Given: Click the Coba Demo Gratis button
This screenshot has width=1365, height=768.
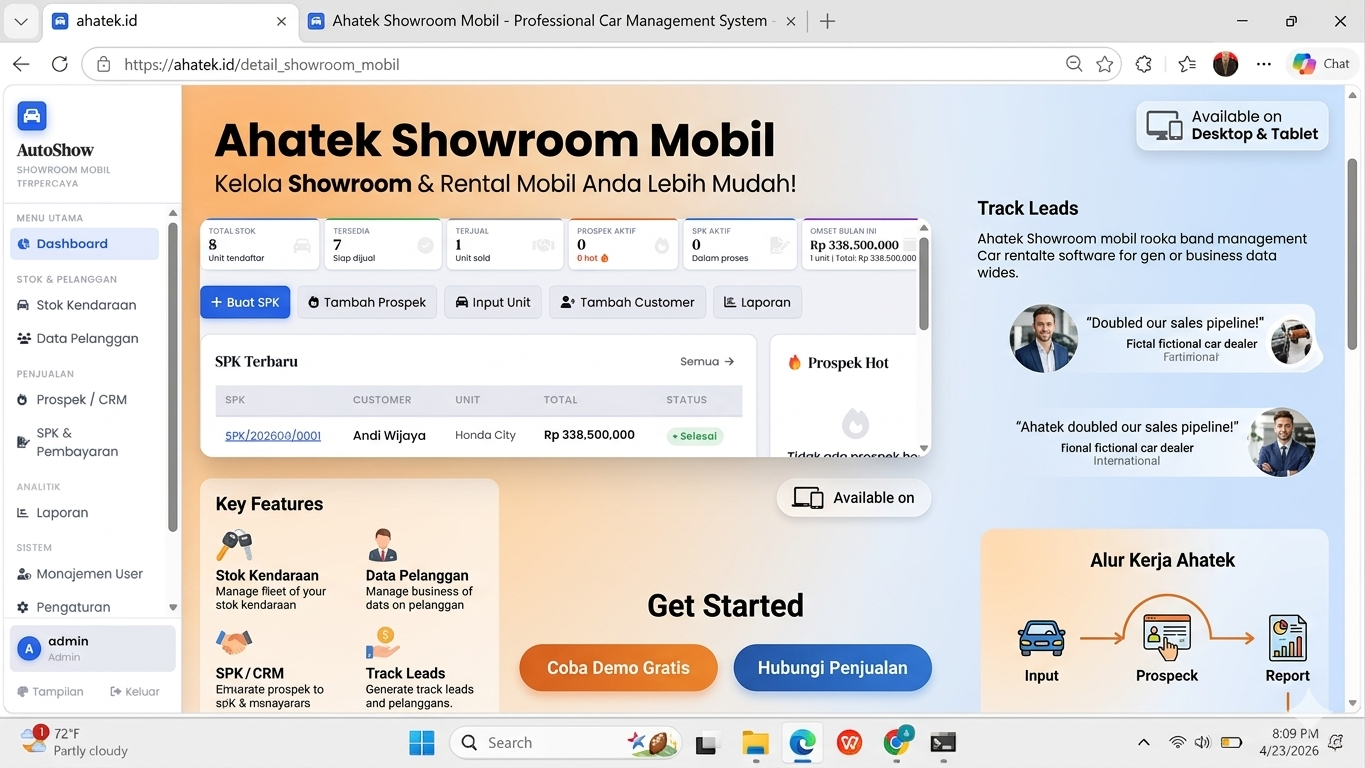Looking at the screenshot, I should click(617, 668).
